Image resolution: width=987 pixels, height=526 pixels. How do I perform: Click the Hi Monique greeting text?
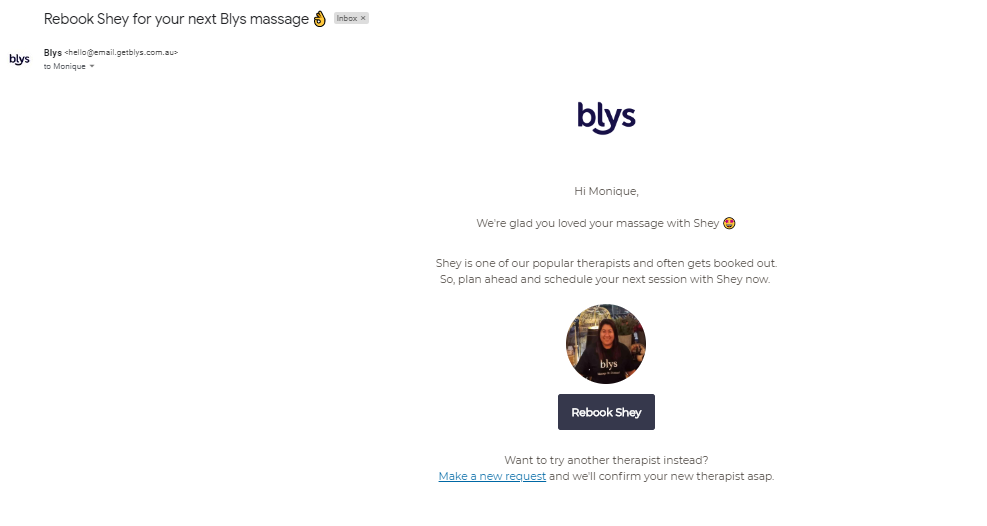(x=606, y=191)
